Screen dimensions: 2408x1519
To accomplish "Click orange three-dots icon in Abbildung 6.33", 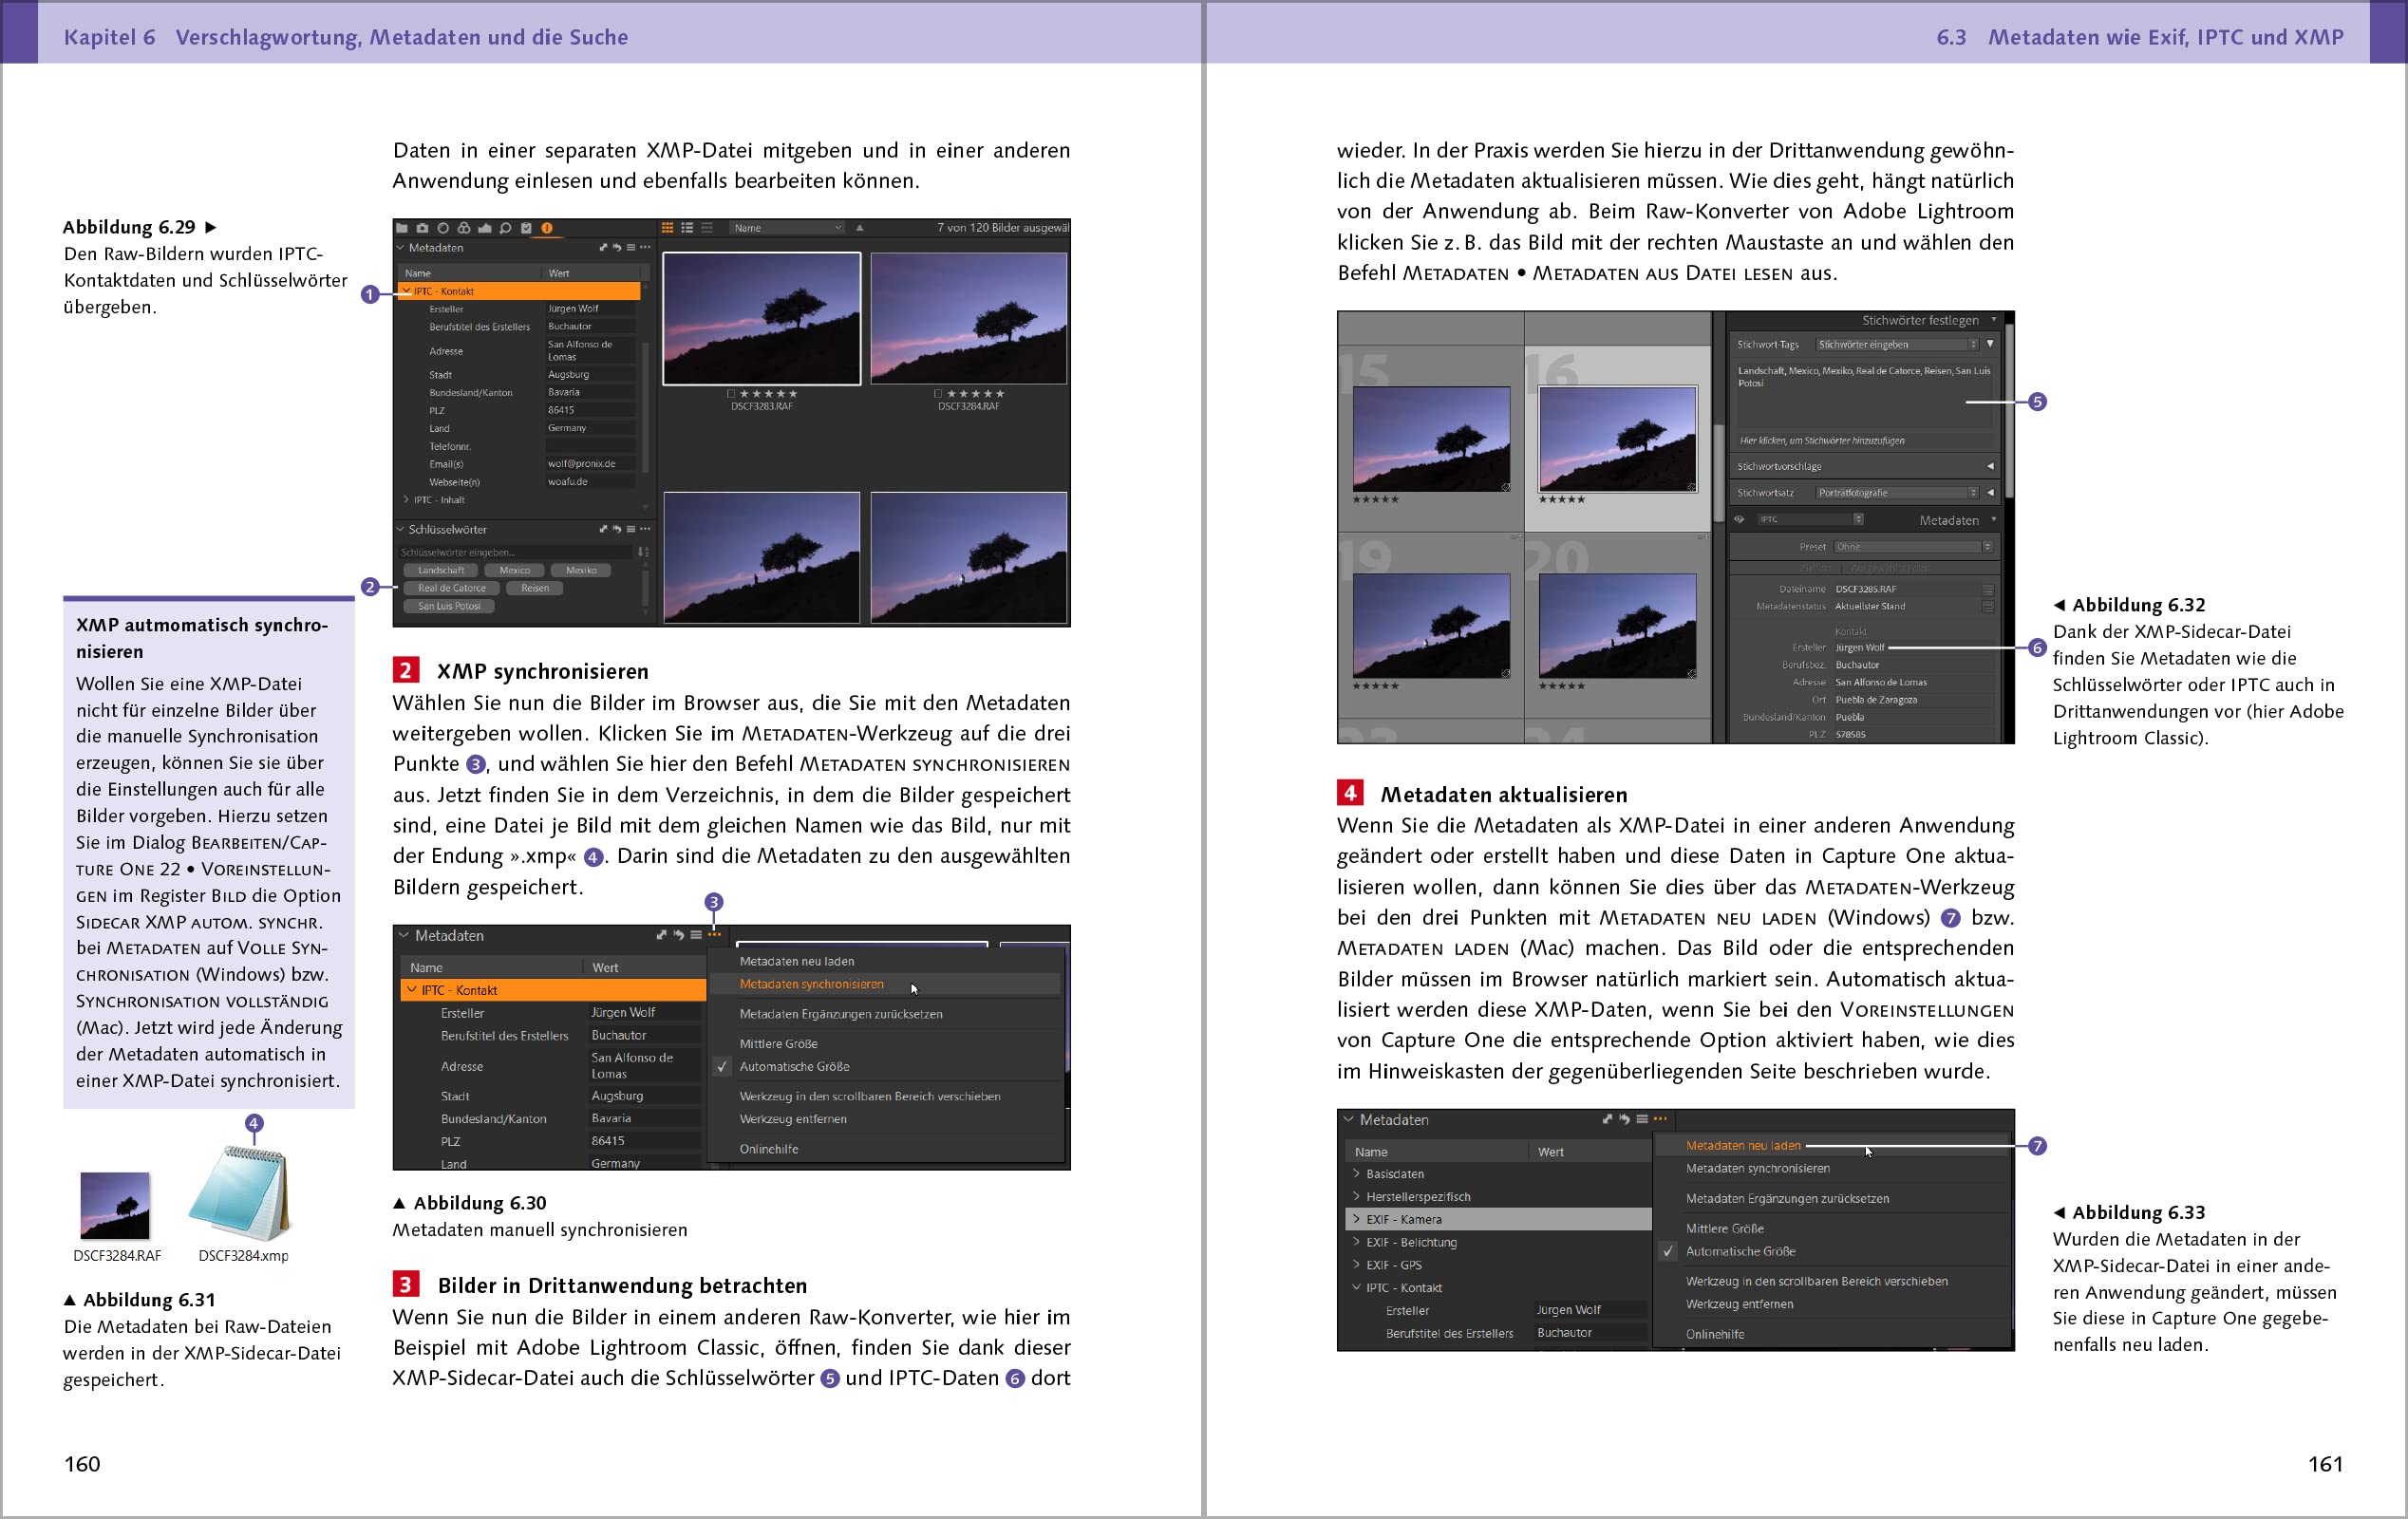I will [x=1660, y=1119].
